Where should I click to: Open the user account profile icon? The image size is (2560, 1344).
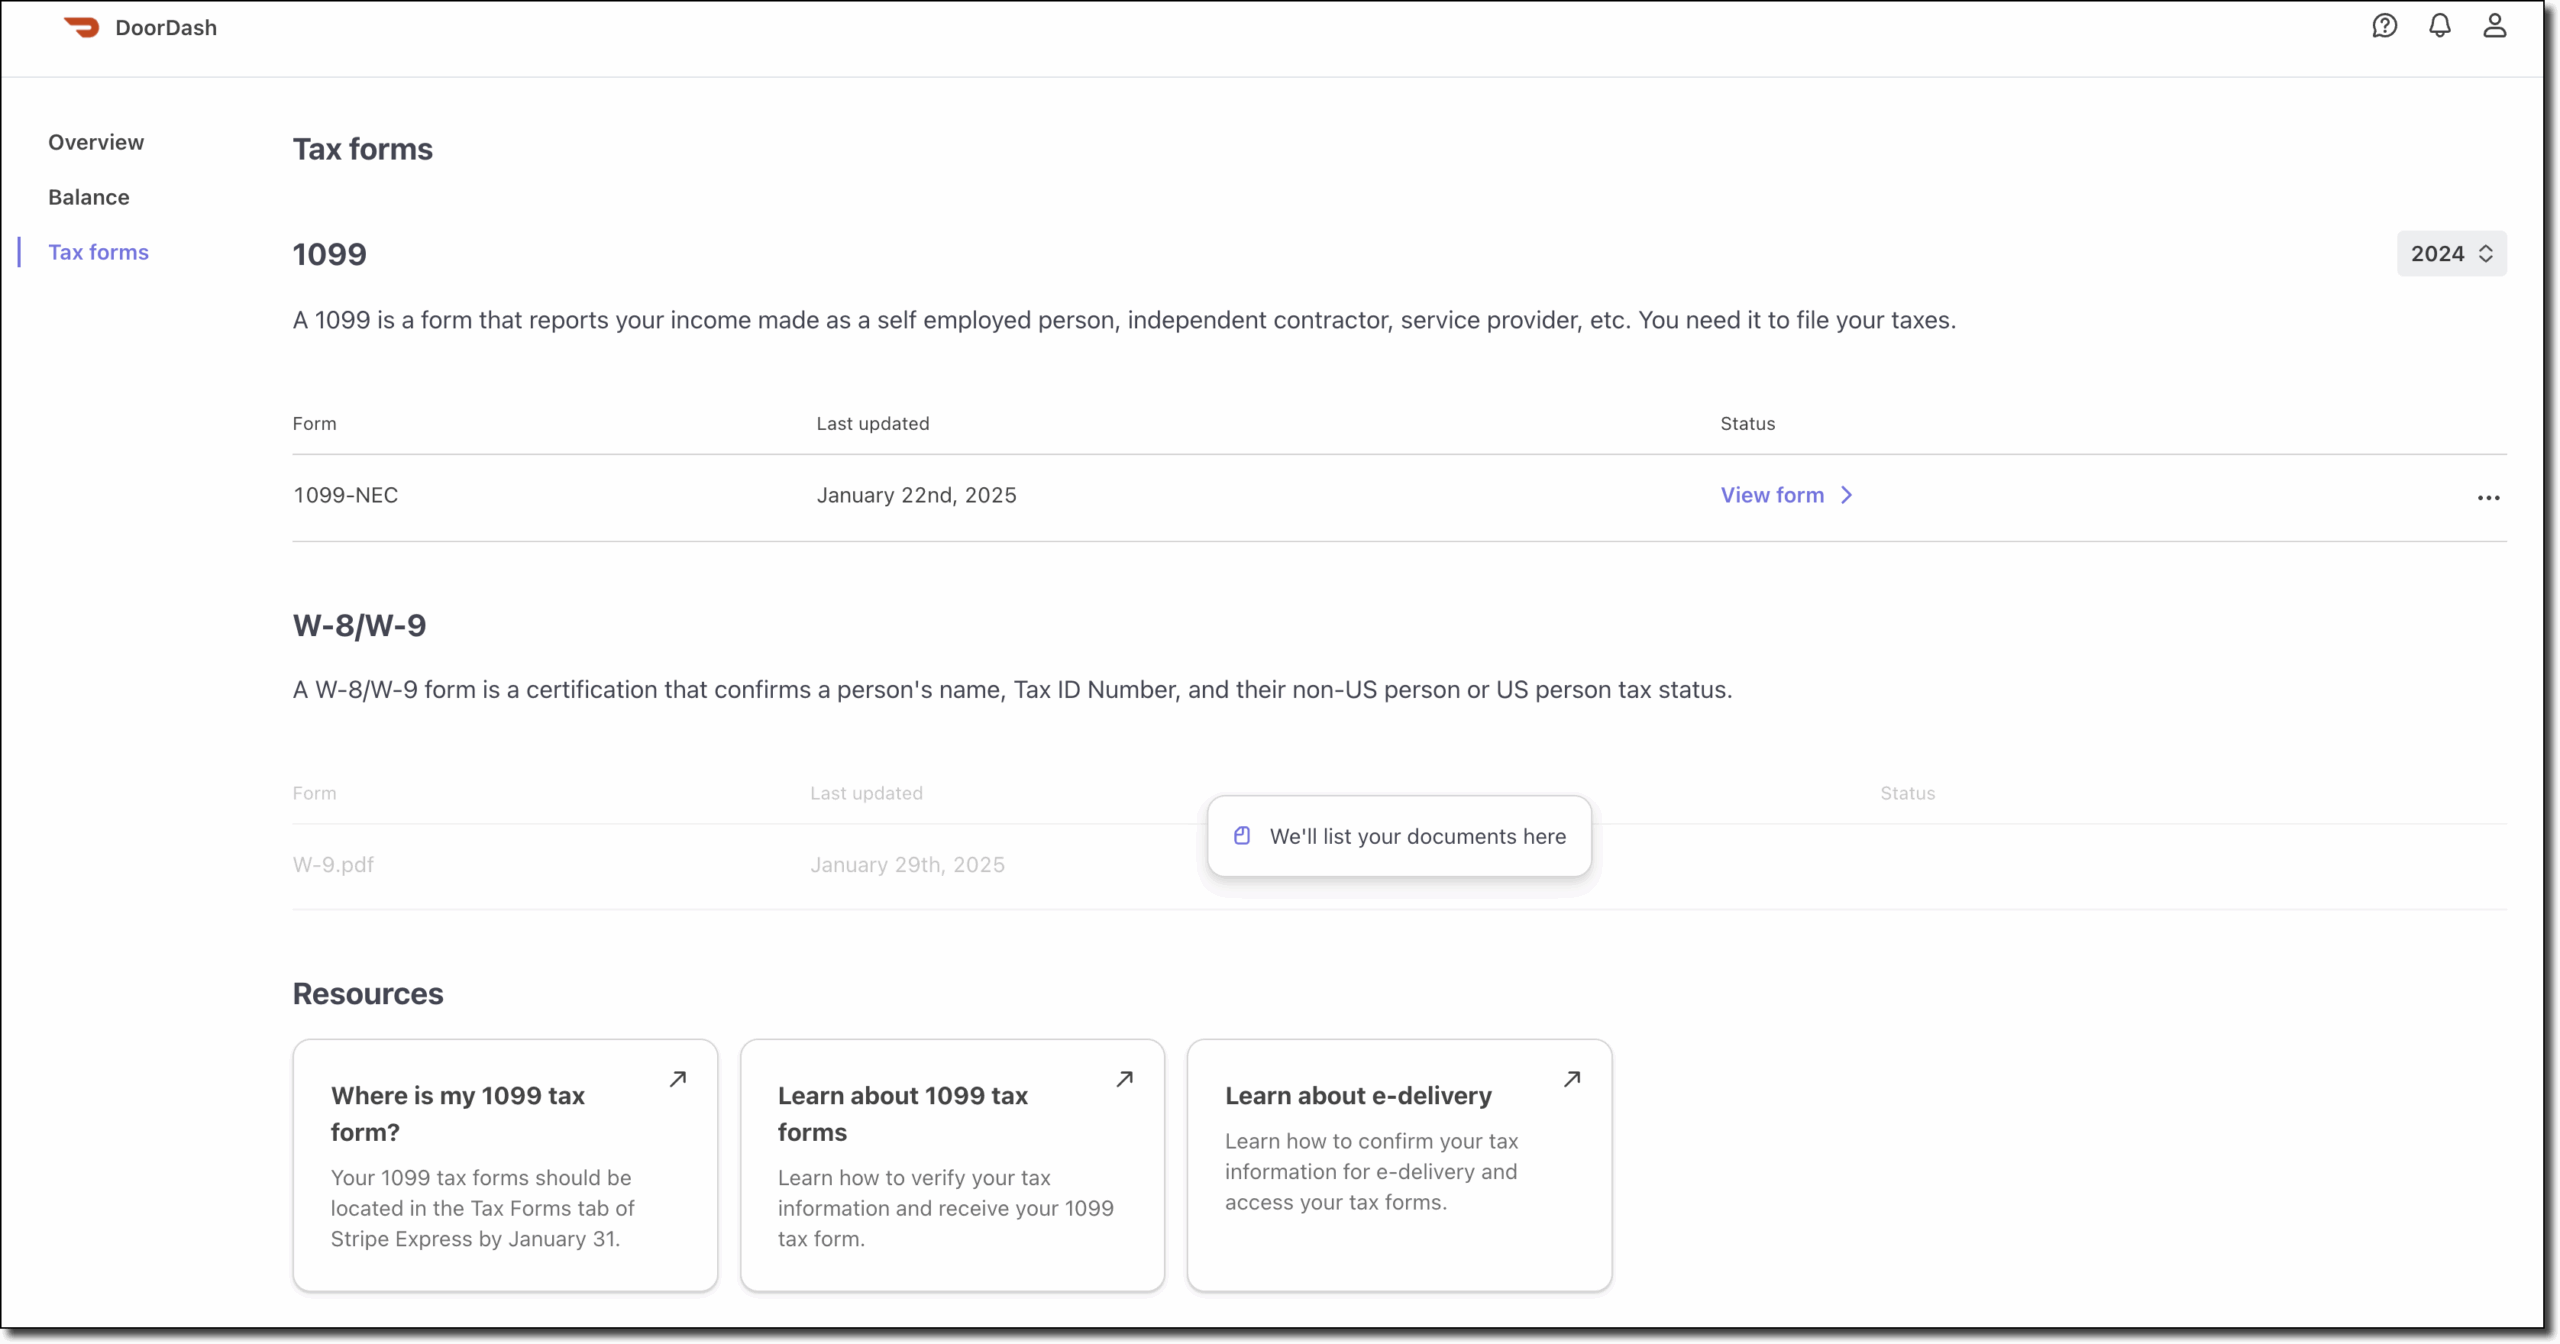click(x=2494, y=26)
